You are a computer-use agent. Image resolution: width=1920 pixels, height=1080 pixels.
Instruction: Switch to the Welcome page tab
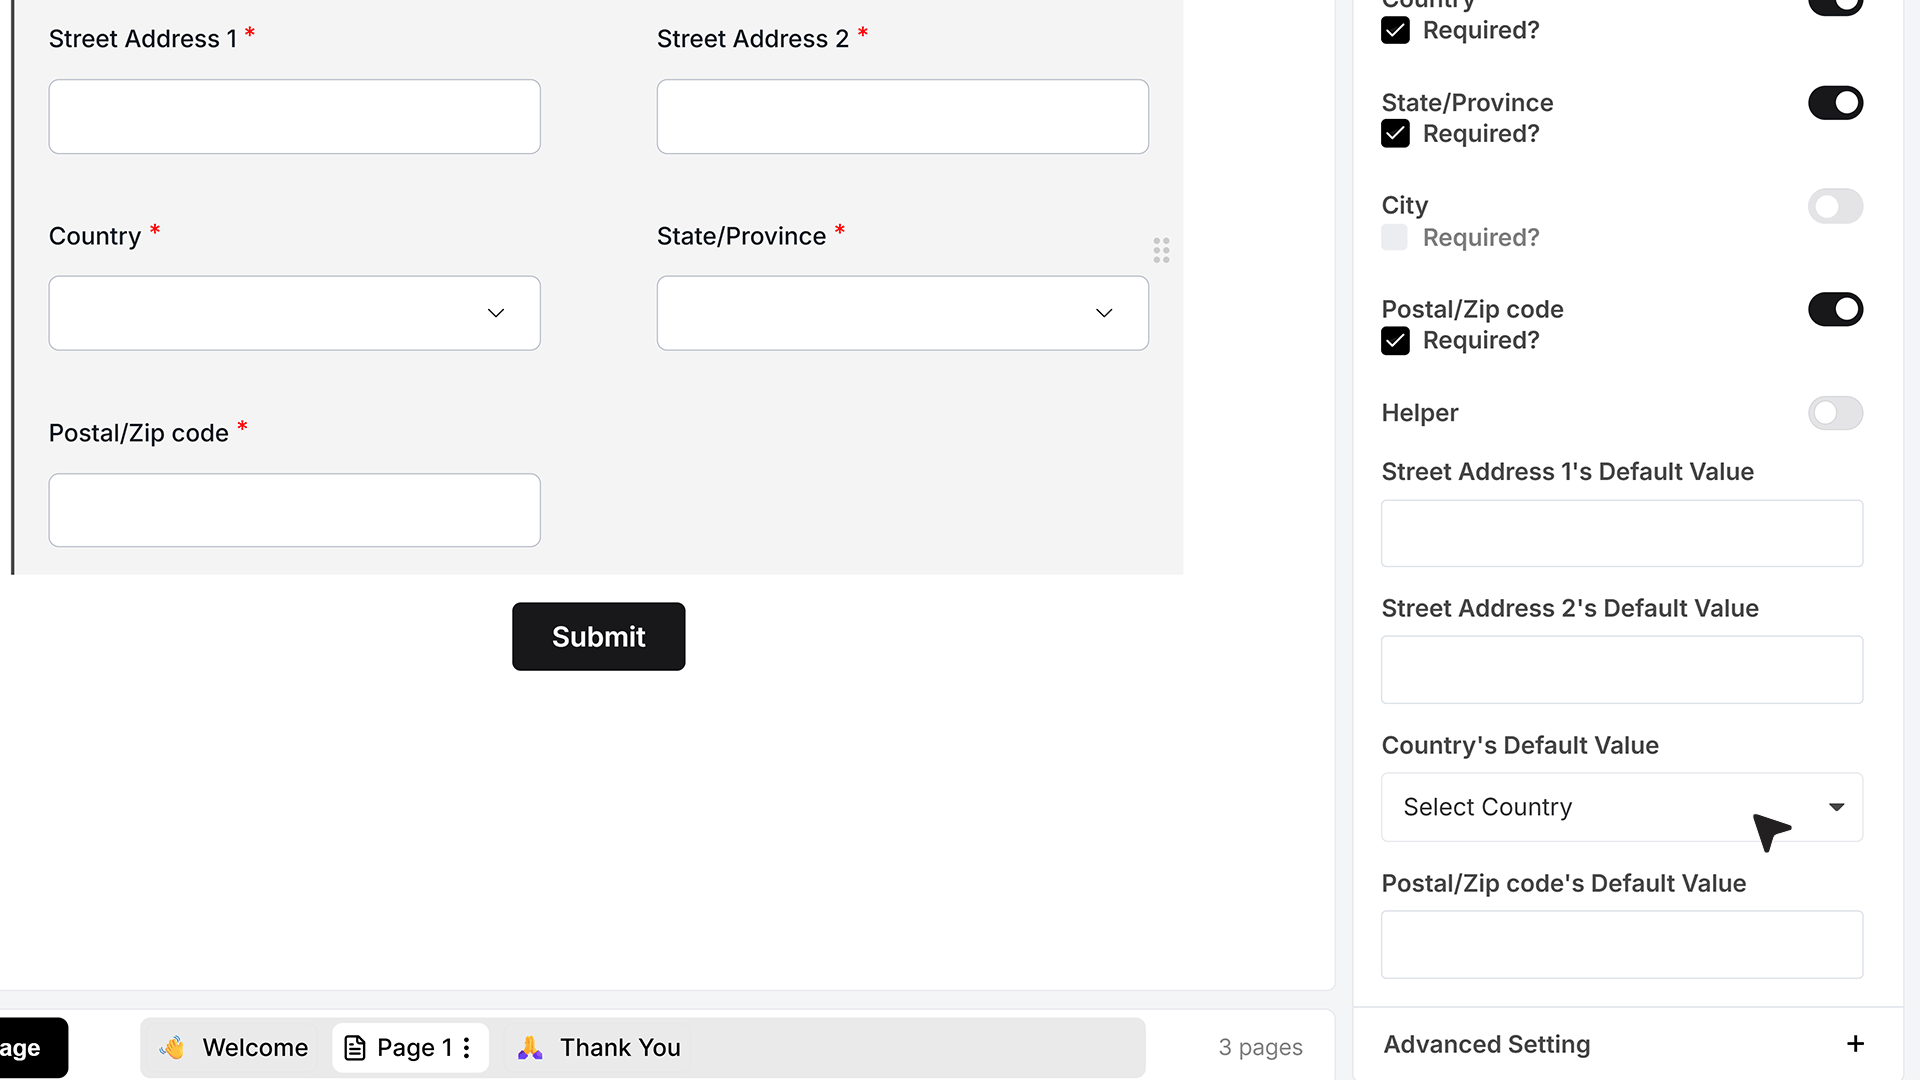233,1047
